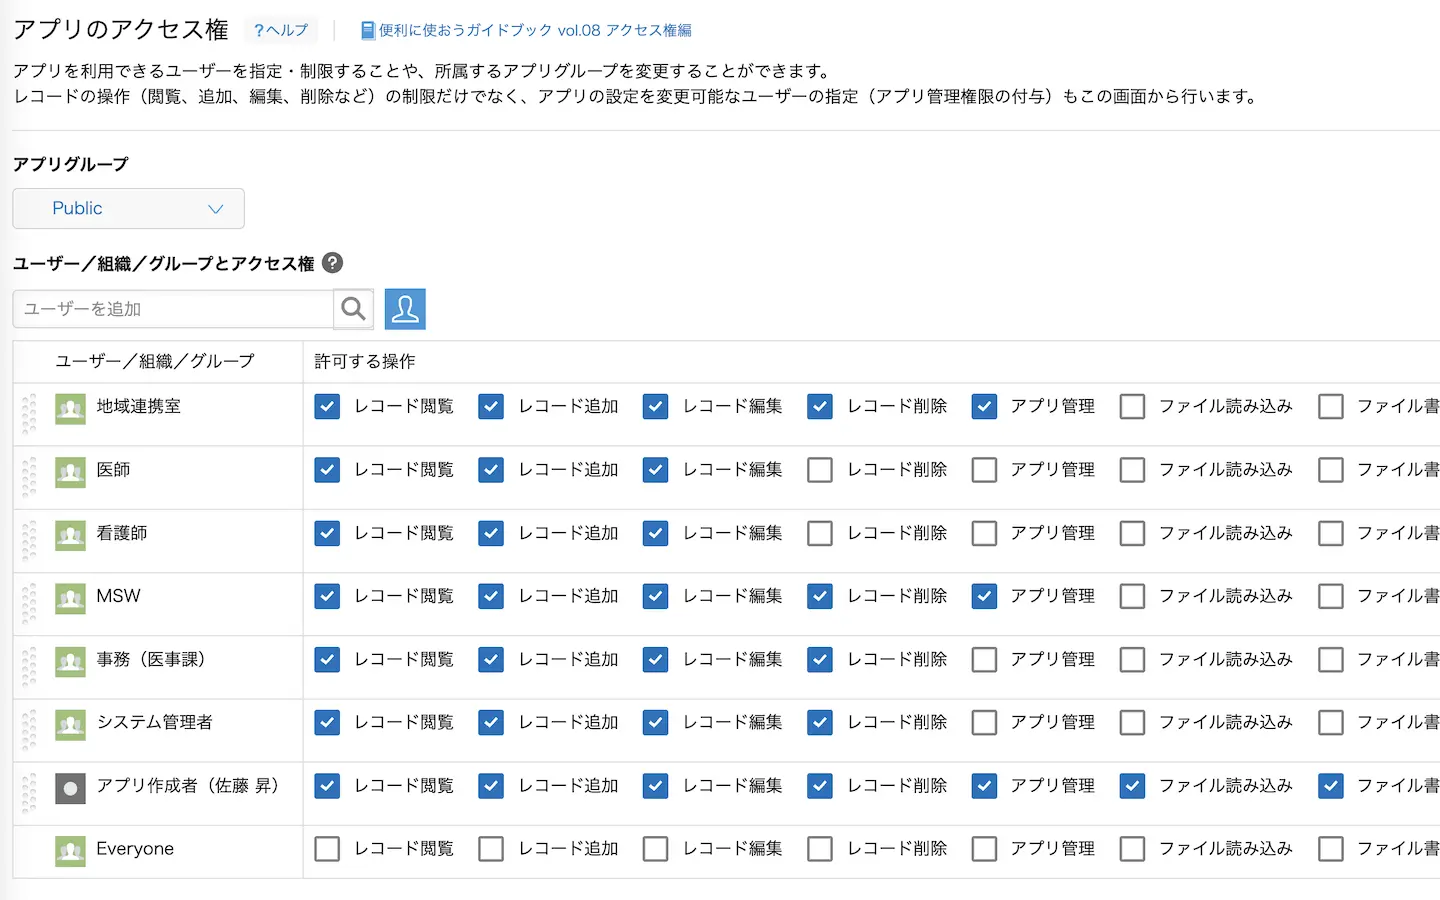This screenshot has width=1440, height=900.
Task: Click the Everyone group icon
Action: pos(70,851)
